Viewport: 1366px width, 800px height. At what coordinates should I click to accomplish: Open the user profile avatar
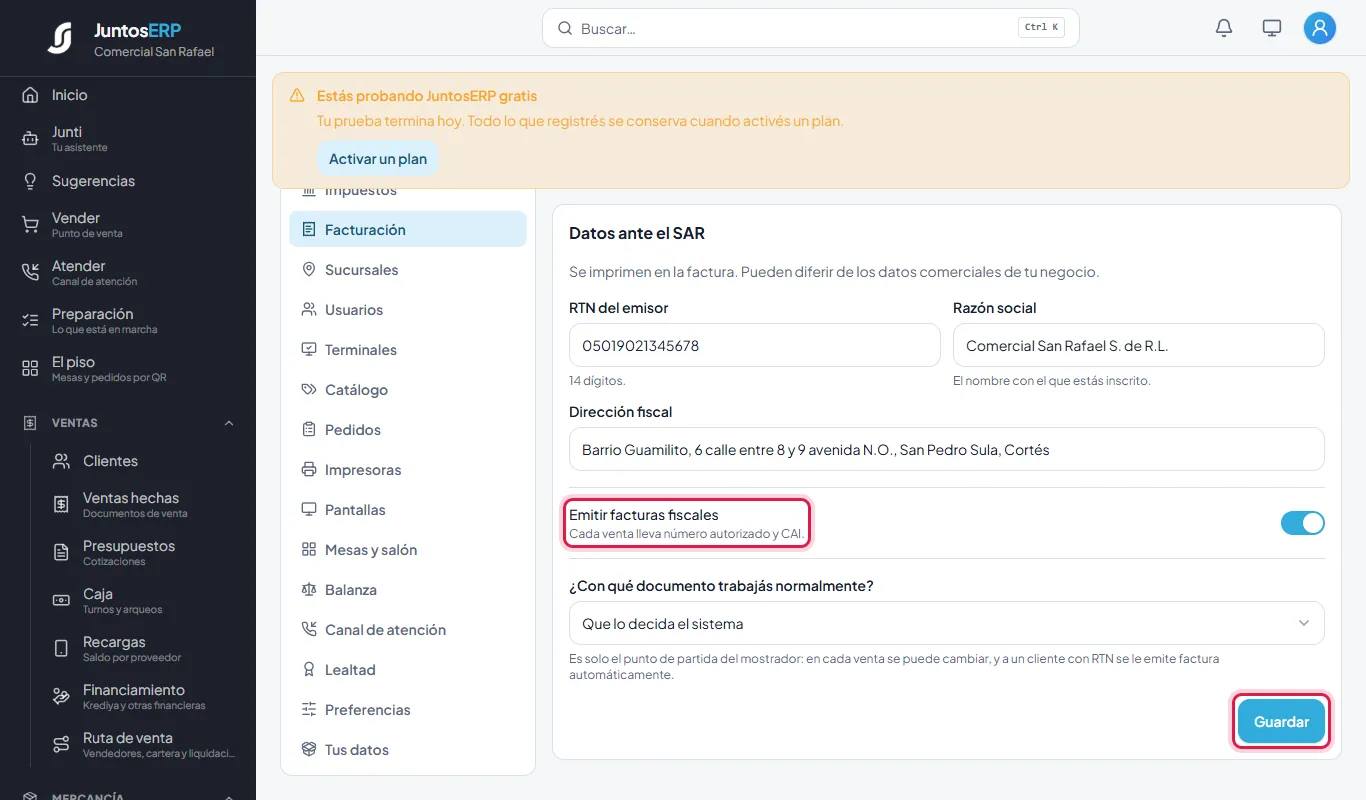click(1320, 28)
